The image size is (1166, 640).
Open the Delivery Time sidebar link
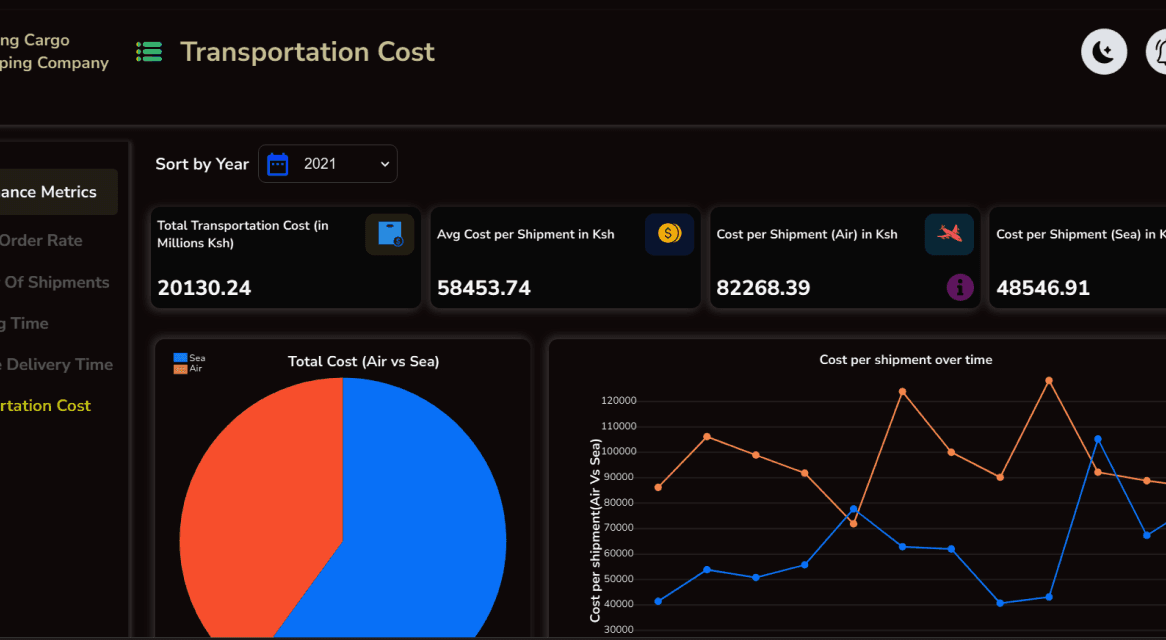tap(57, 364)
